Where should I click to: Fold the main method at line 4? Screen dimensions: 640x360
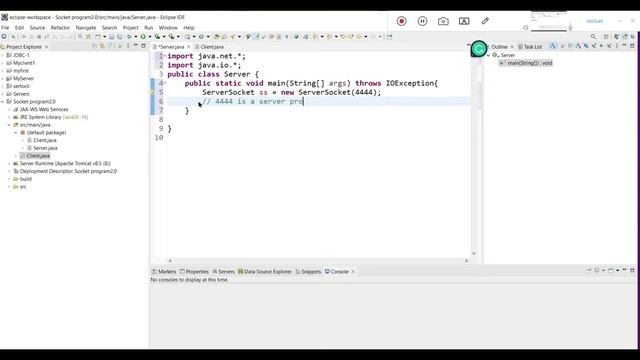165,83
